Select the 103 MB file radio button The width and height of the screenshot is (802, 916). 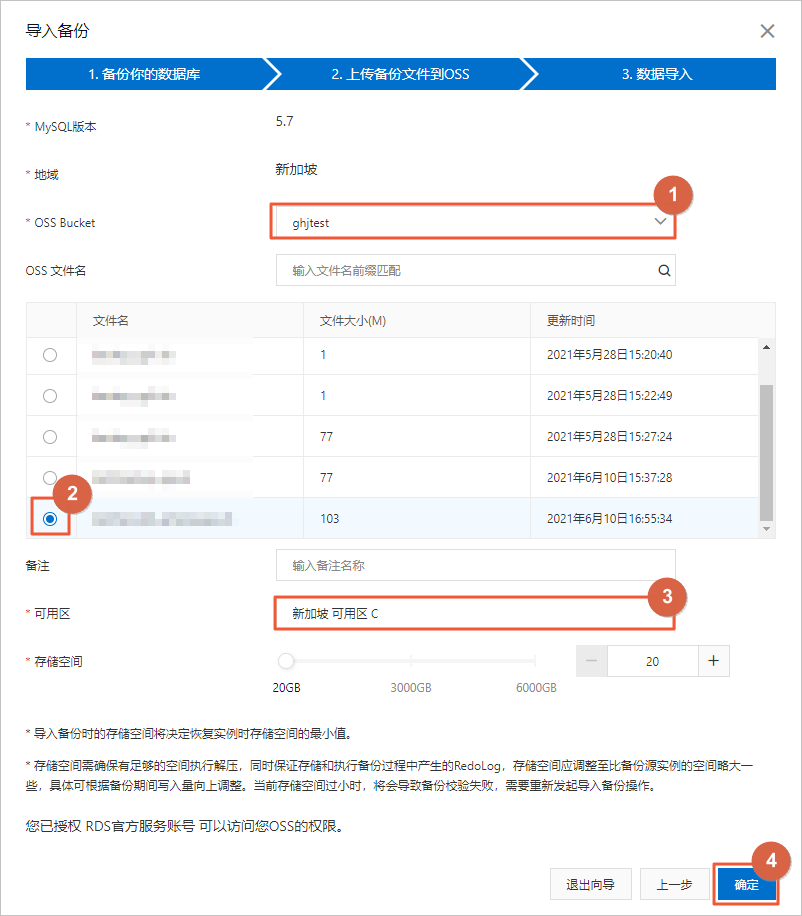50,519
